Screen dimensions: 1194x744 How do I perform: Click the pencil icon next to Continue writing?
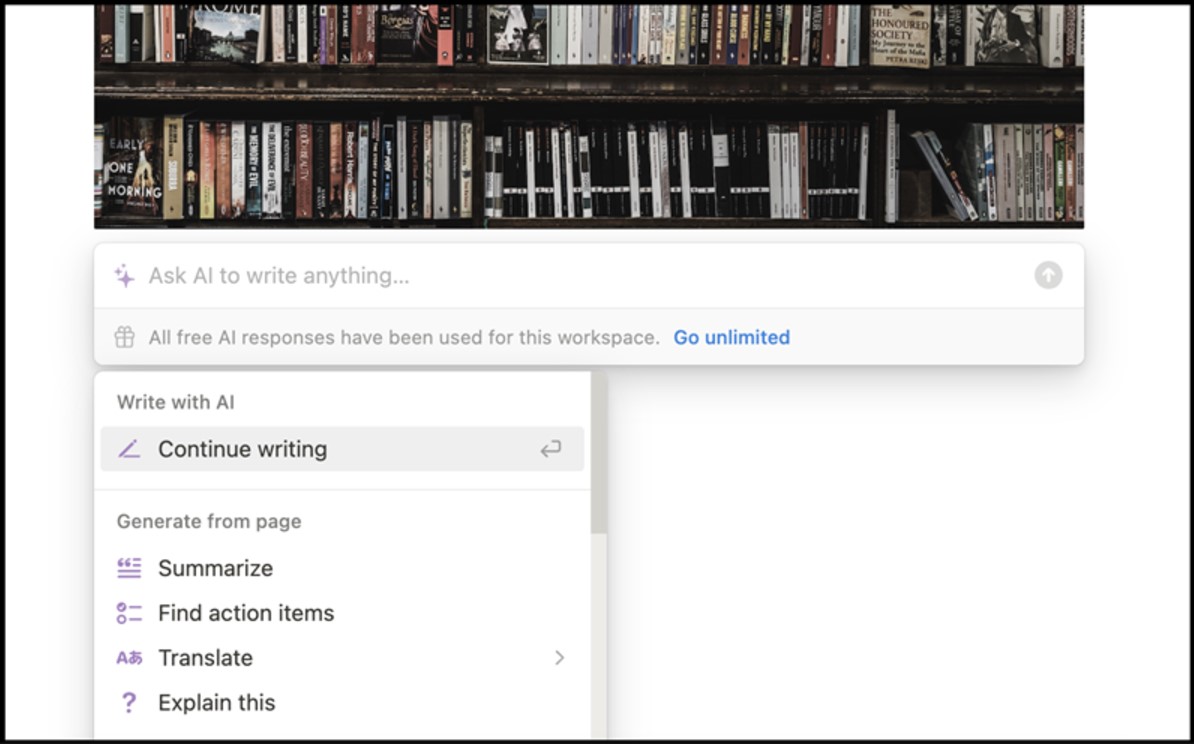[x=129, y=449]
